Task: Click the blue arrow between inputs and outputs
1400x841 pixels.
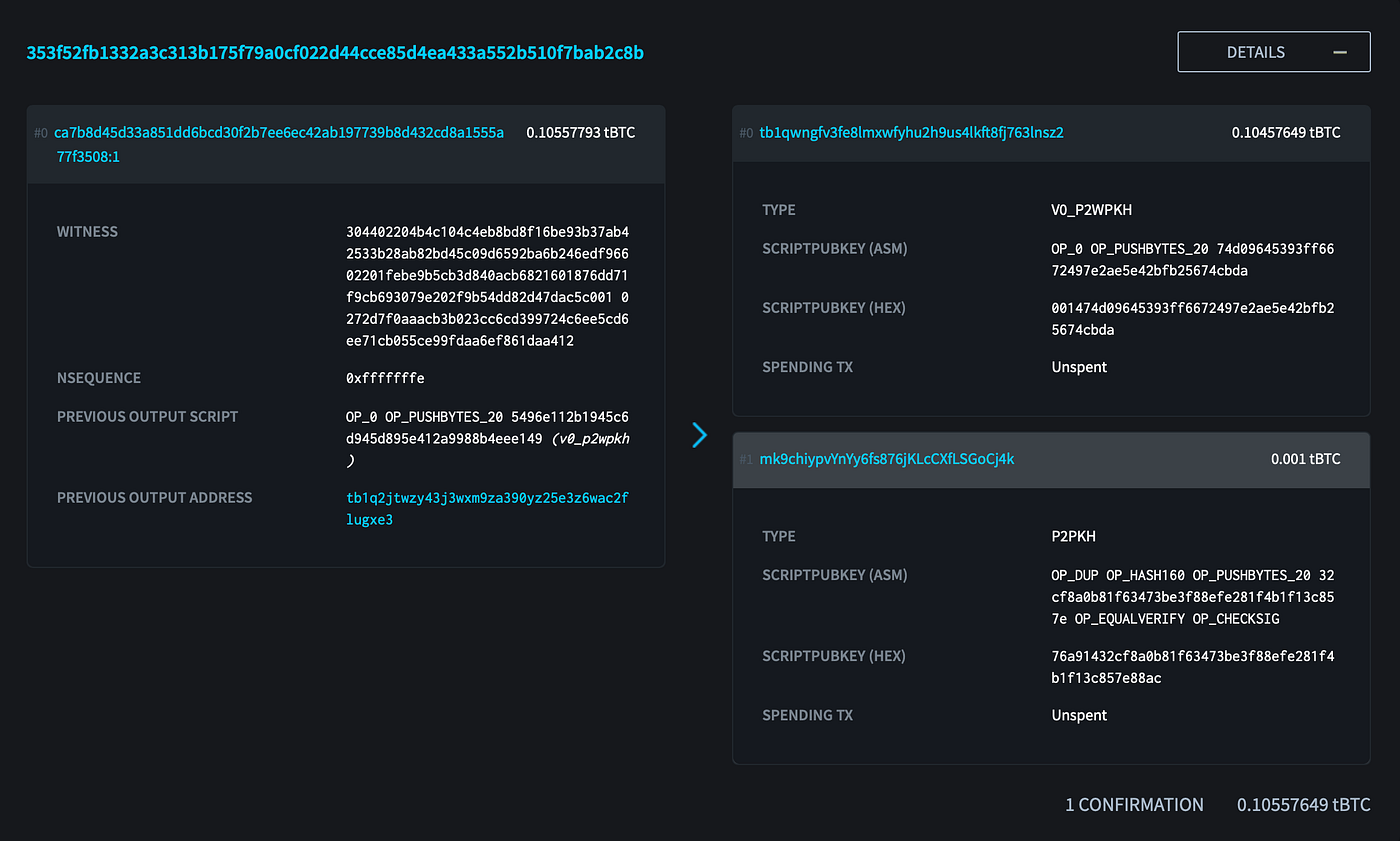Action: [x=700, y=434]
